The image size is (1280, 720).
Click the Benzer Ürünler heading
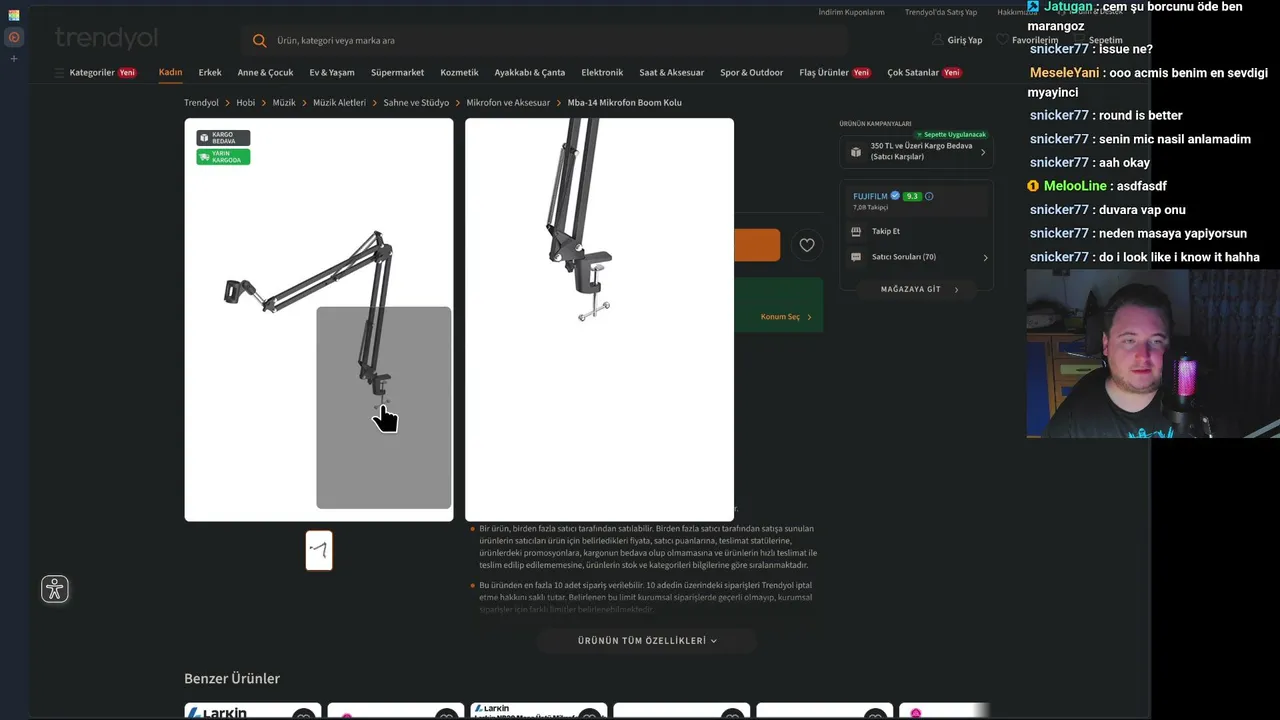coord(232,679)
